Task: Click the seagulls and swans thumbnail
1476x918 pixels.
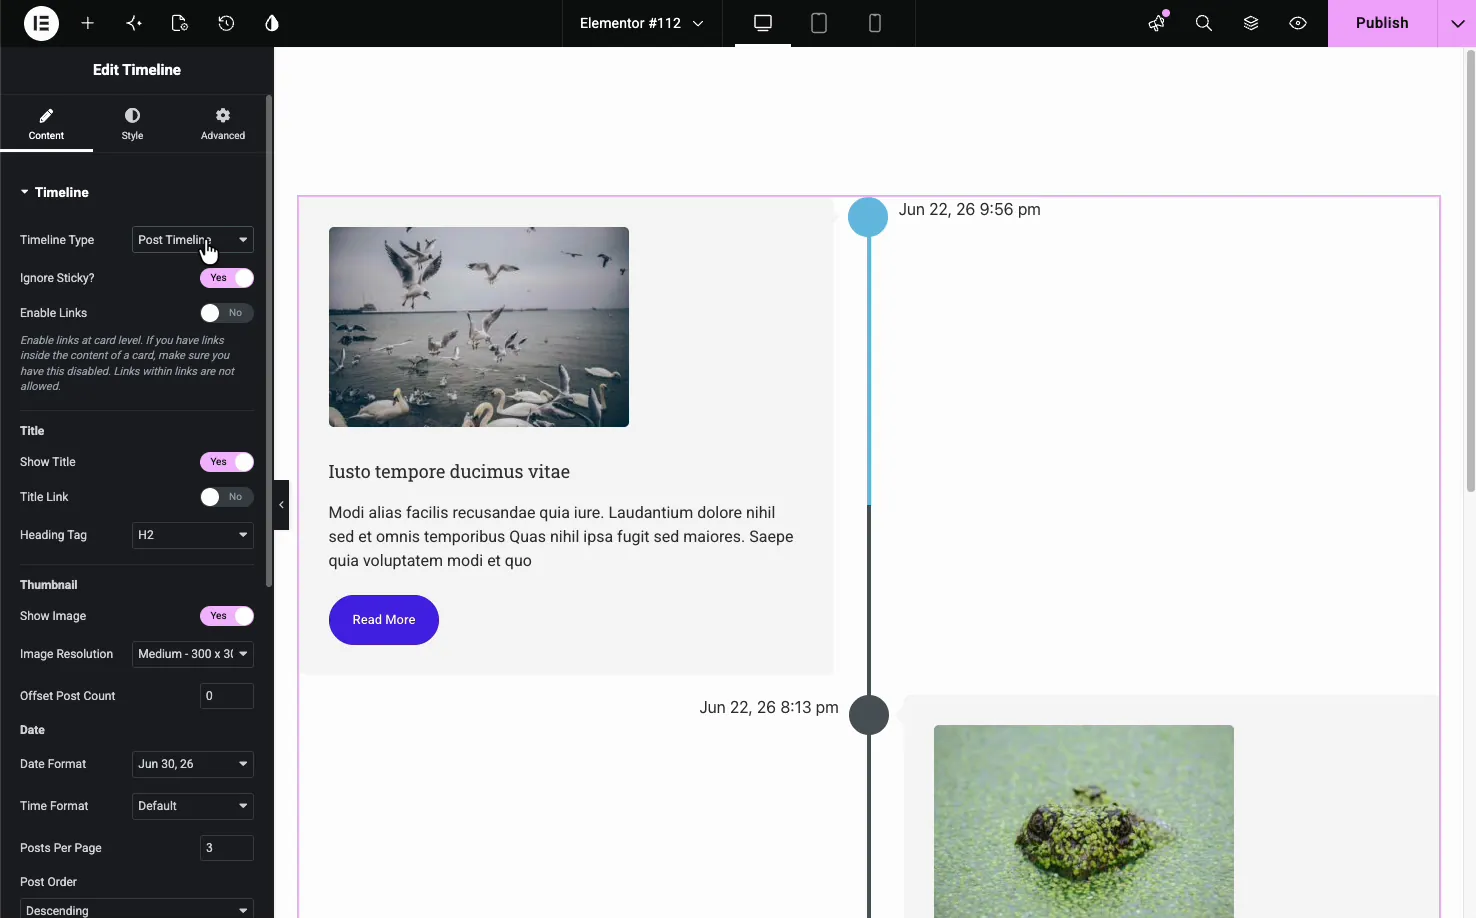Action: [x=479, y=327]
